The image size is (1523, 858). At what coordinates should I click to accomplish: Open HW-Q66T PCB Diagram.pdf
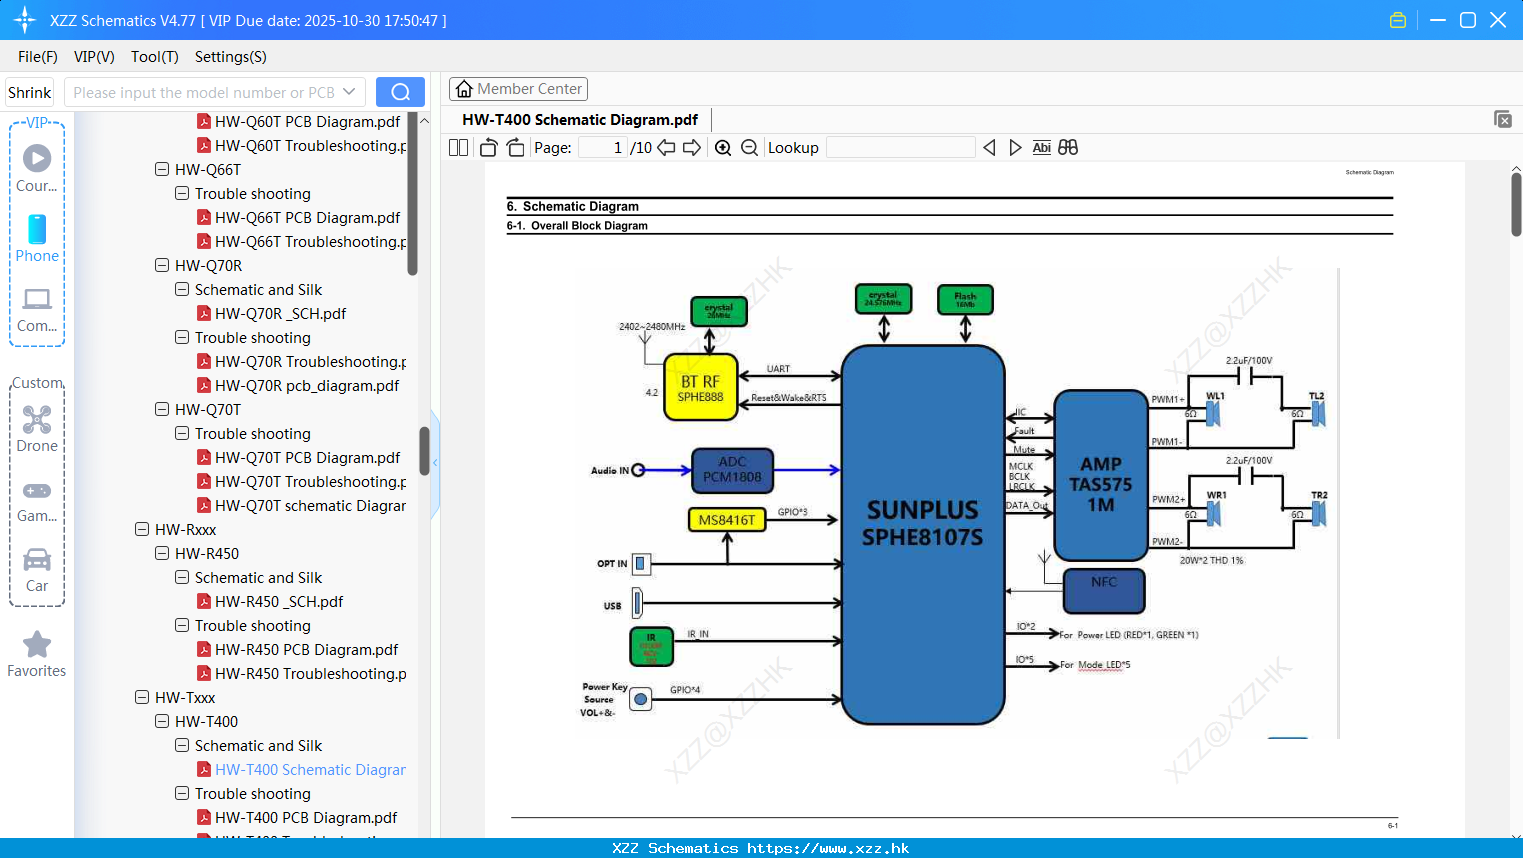coord(307,218)
